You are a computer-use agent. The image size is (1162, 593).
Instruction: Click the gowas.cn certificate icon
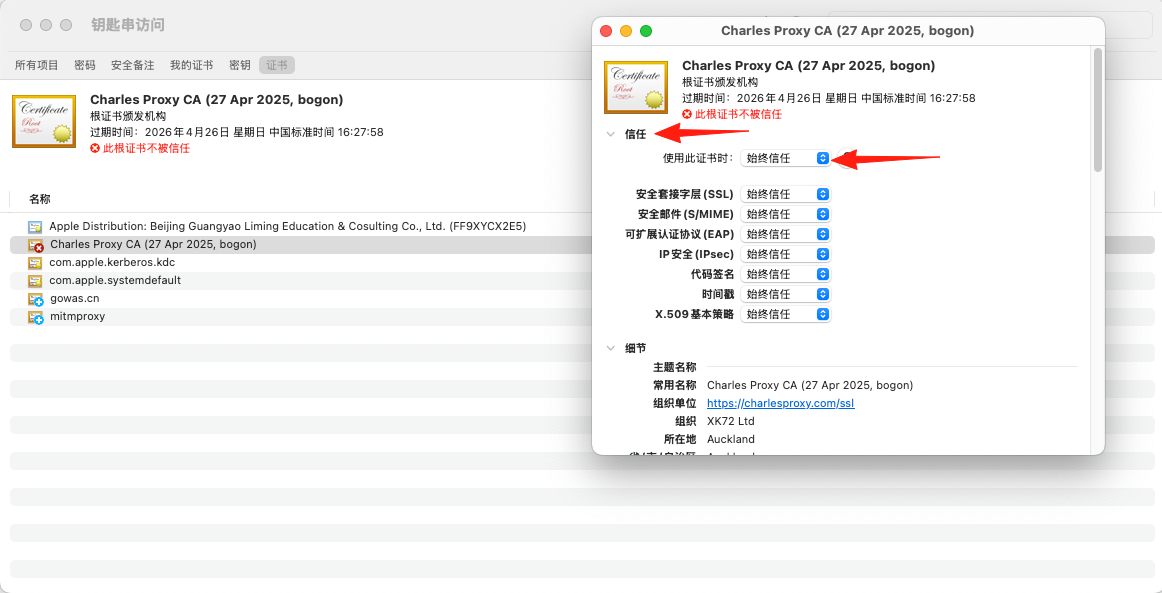pos(35,299)
